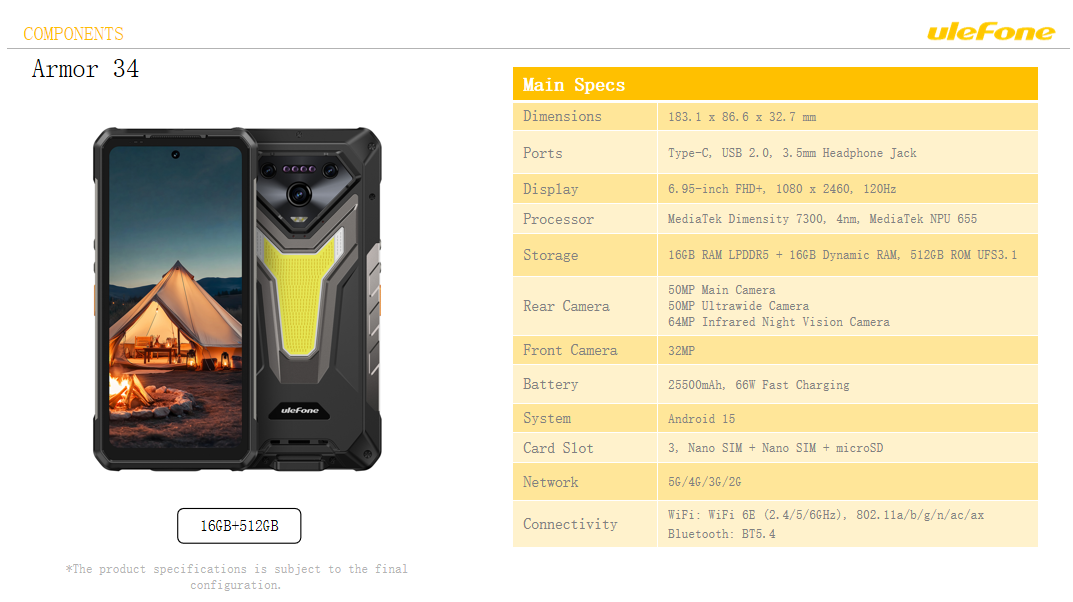Click the System label cell
The width and height of the screenshot is (1073, 602).
click(x=585, y=418)
